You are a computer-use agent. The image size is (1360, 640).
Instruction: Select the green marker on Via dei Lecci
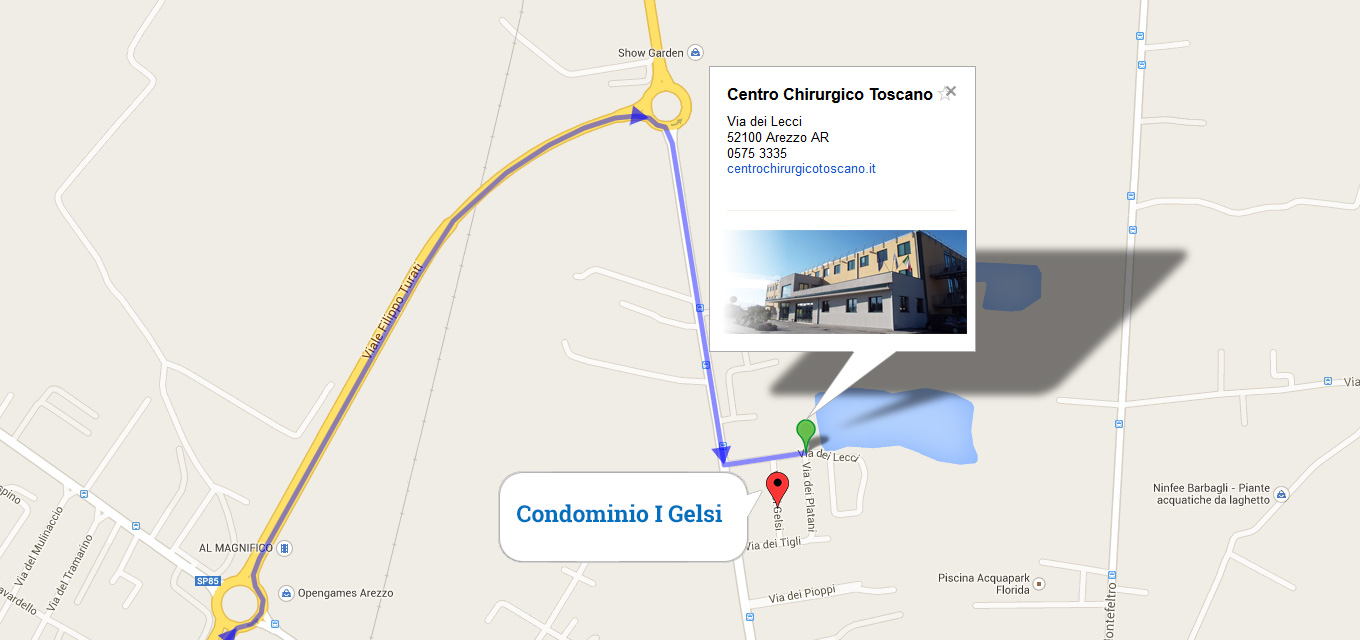[x=806, y=436]
